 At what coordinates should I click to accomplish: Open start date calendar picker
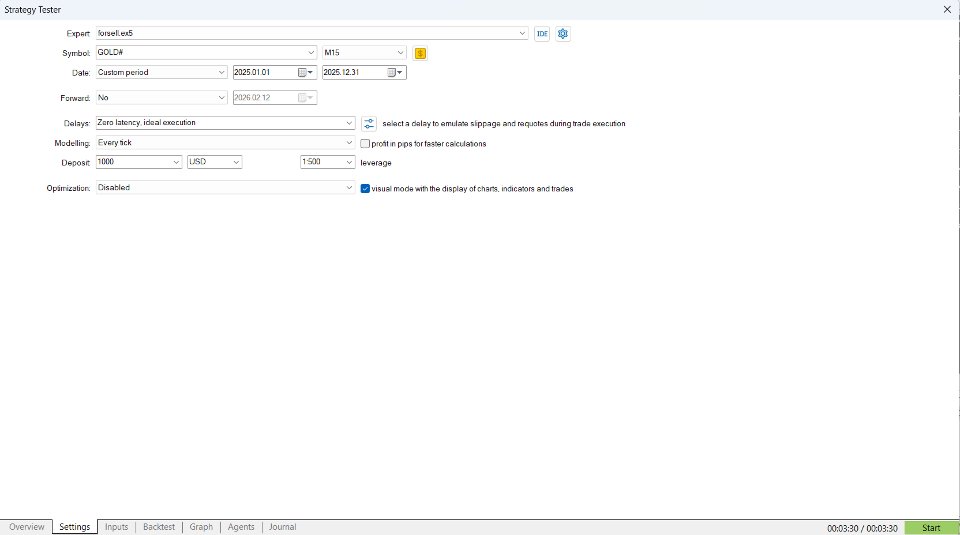306,72
